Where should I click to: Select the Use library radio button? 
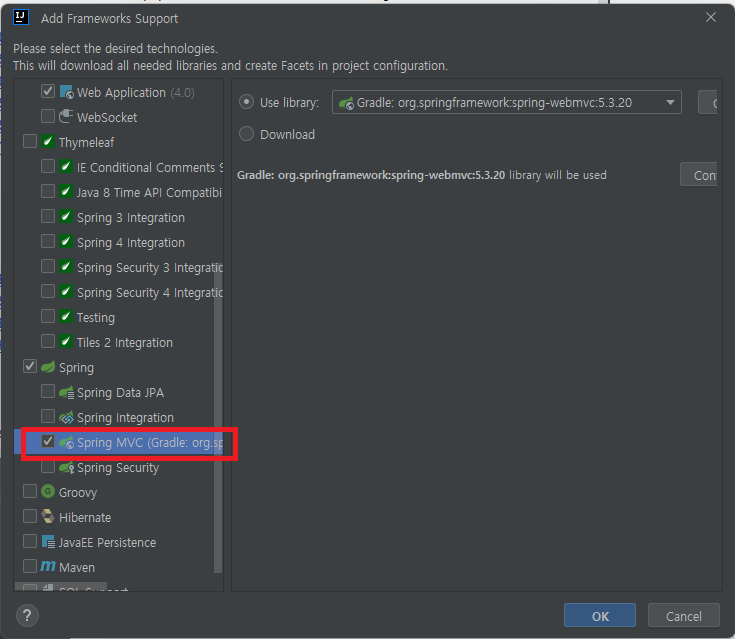coord(247,102)
